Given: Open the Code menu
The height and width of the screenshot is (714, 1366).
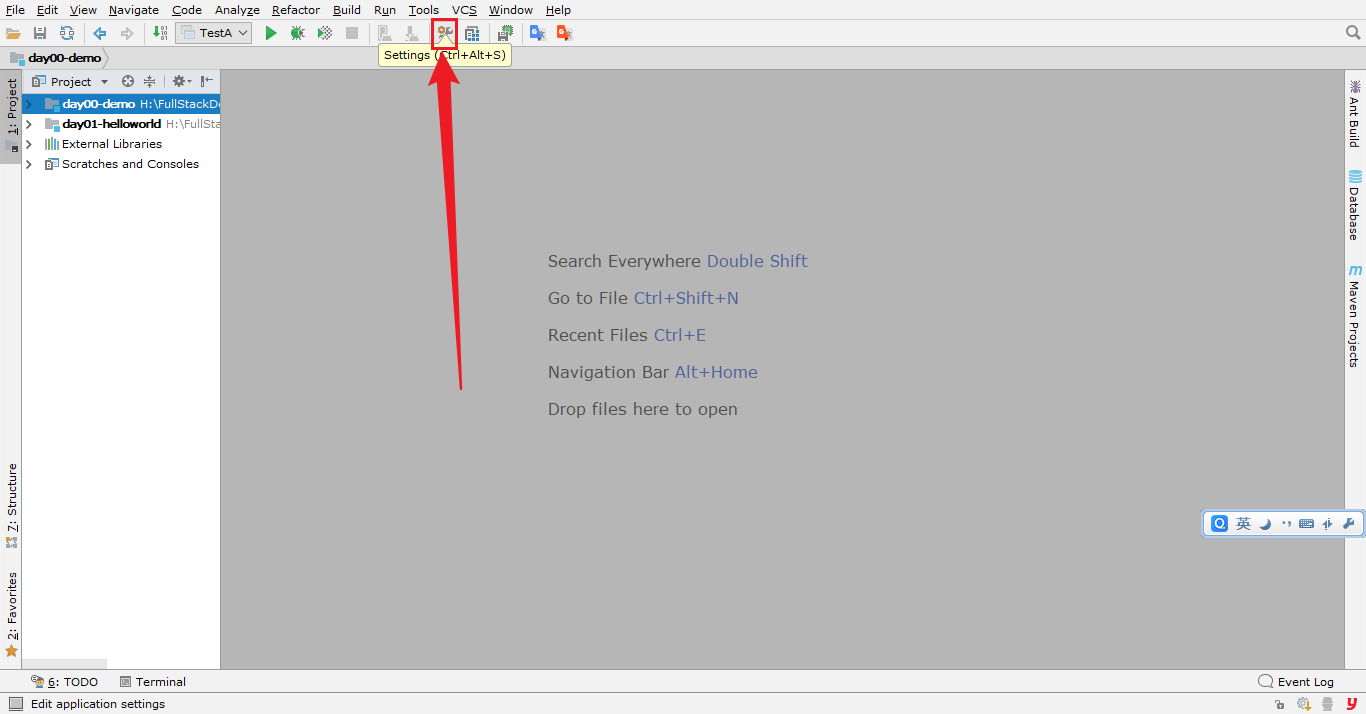Looking at the screenshot, I should (x=187, y=10).
